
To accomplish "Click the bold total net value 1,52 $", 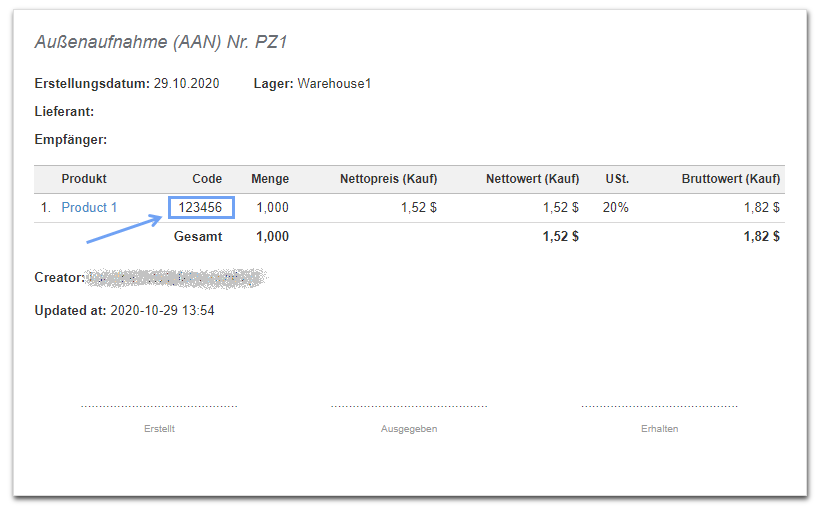I will pyautogui.click(x=561, y=236).
